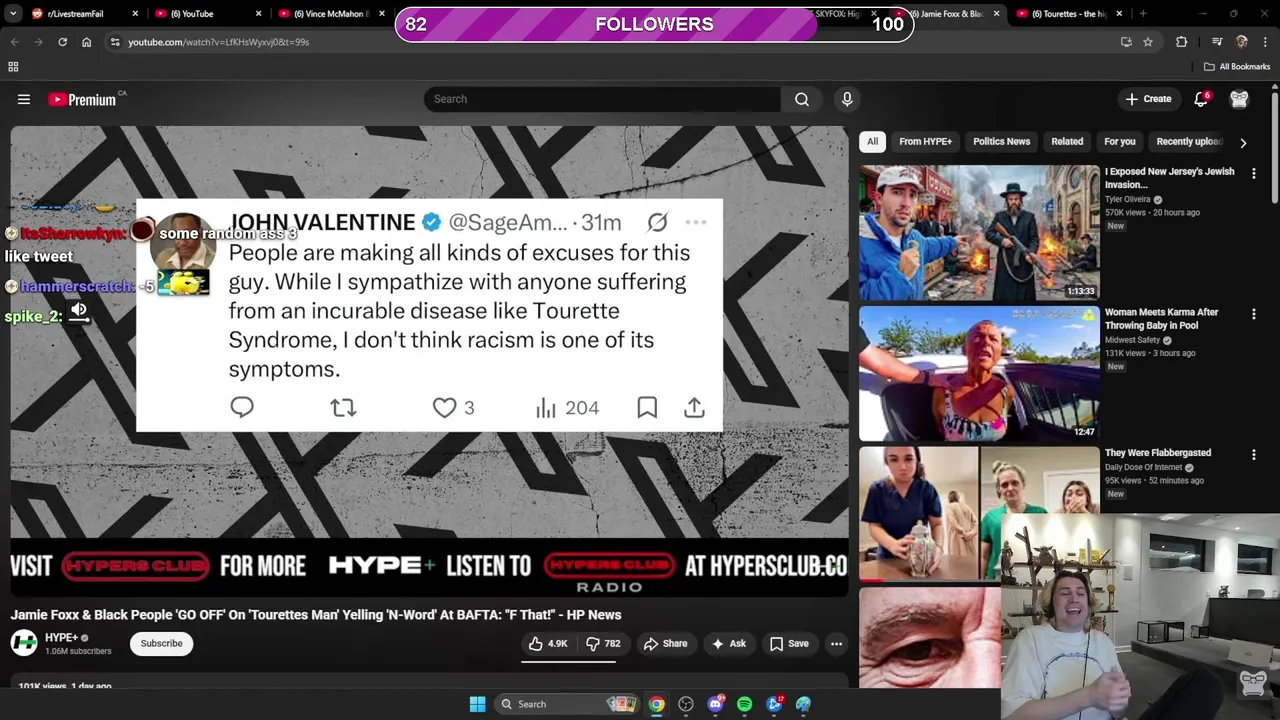This screenshot has height=720, width=1280.
Task: Subscribe to the HYPE+ channel
Action: point(161,644)
